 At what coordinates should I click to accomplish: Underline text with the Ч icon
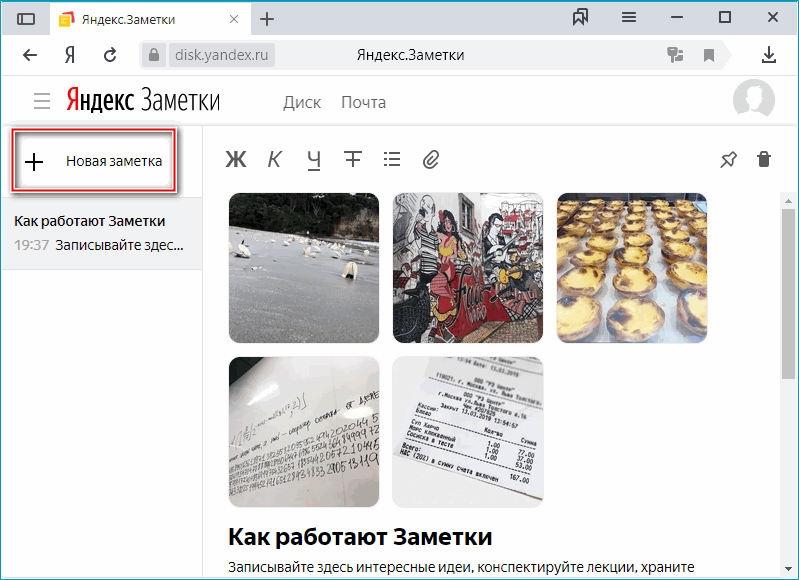click(314, 160)
